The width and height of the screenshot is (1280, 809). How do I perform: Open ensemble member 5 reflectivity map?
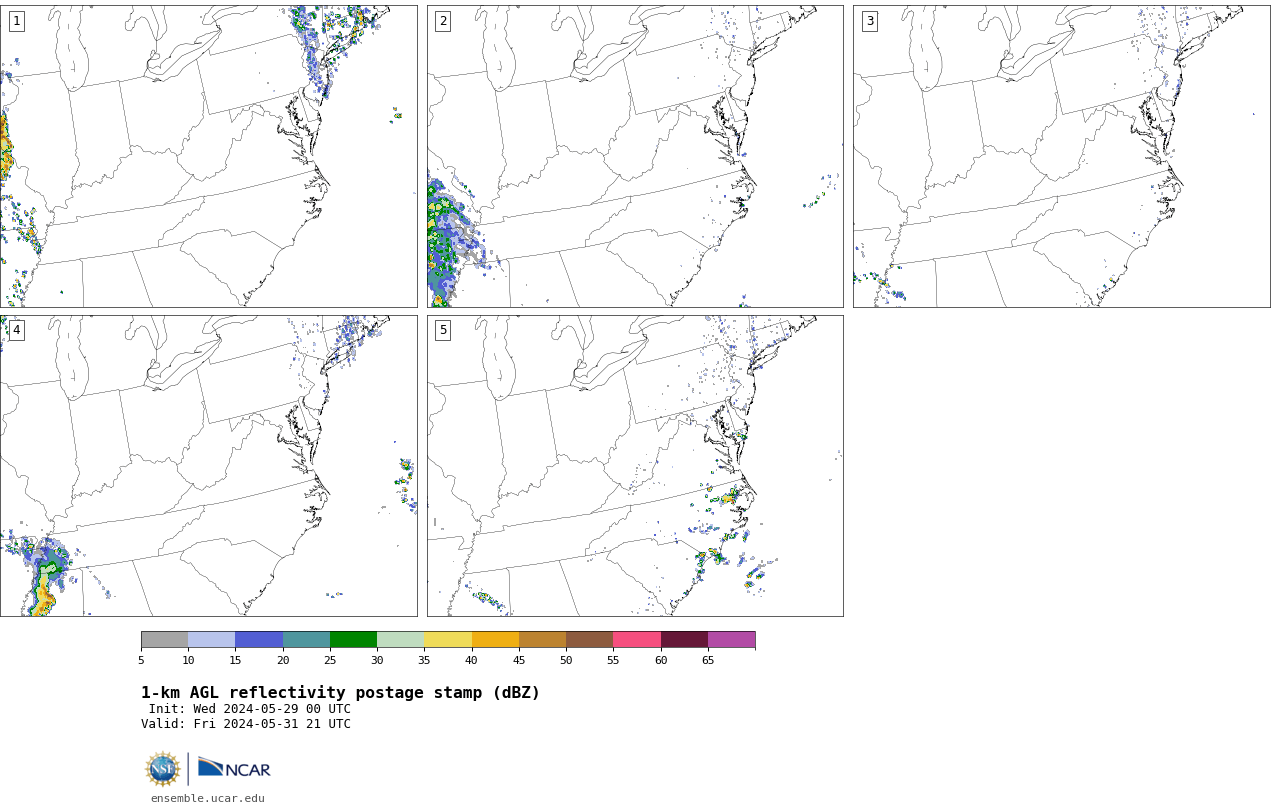[635, 466]
